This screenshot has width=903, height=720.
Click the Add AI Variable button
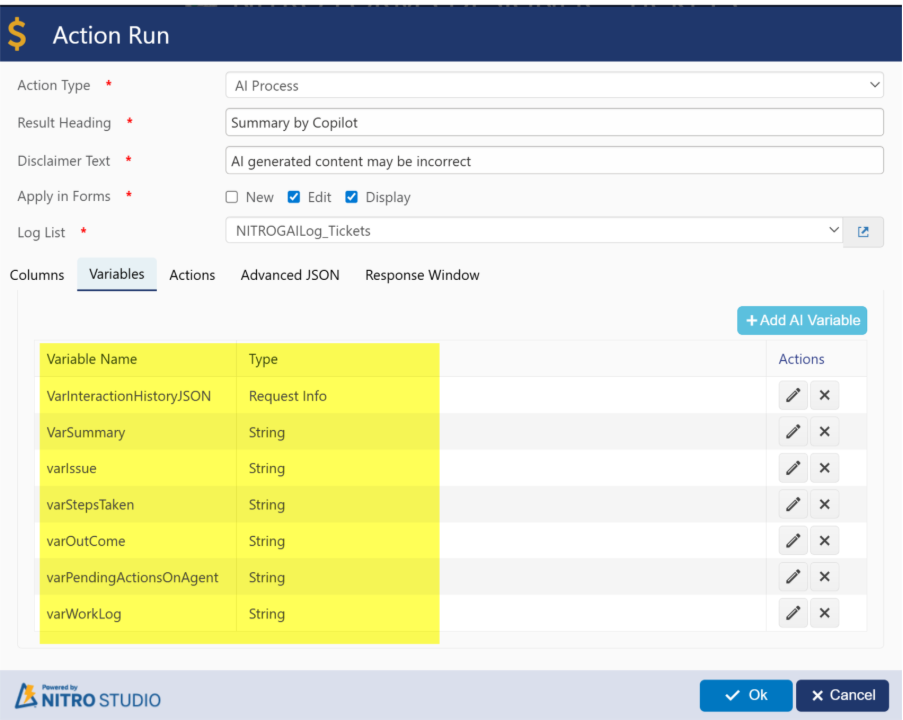pyautogui.click(x=802, y=320)
